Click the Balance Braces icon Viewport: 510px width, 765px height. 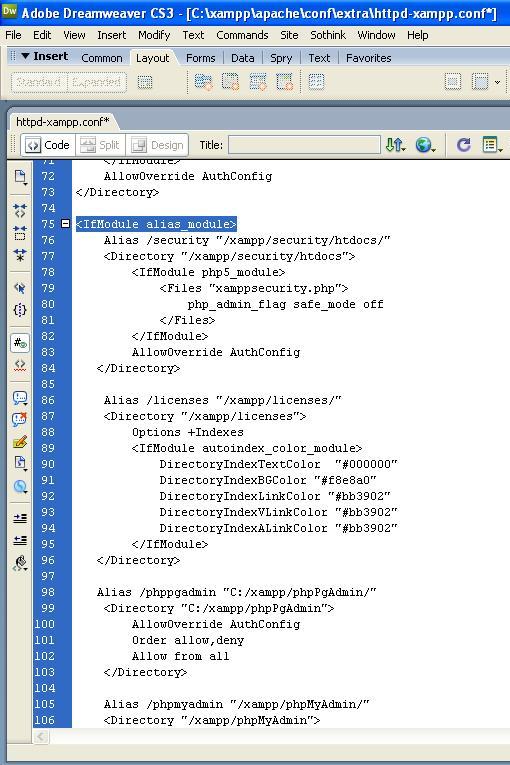[x=20, y=310]
